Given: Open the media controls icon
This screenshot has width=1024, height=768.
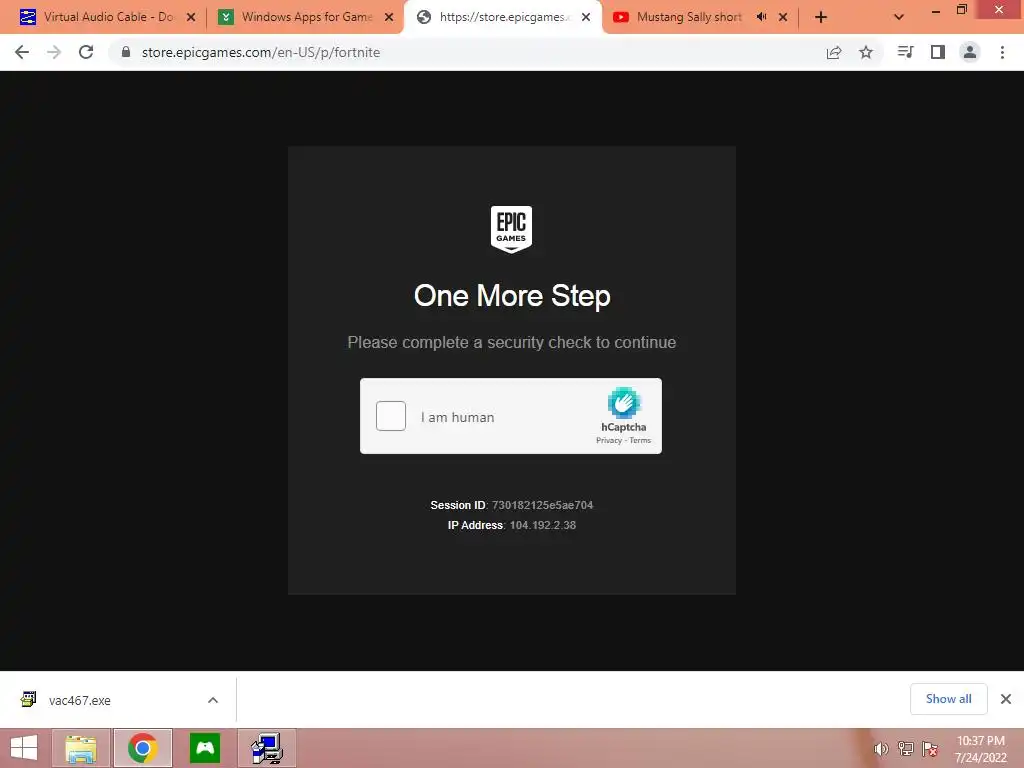Looking at the screenshot, I should (905, 52).
